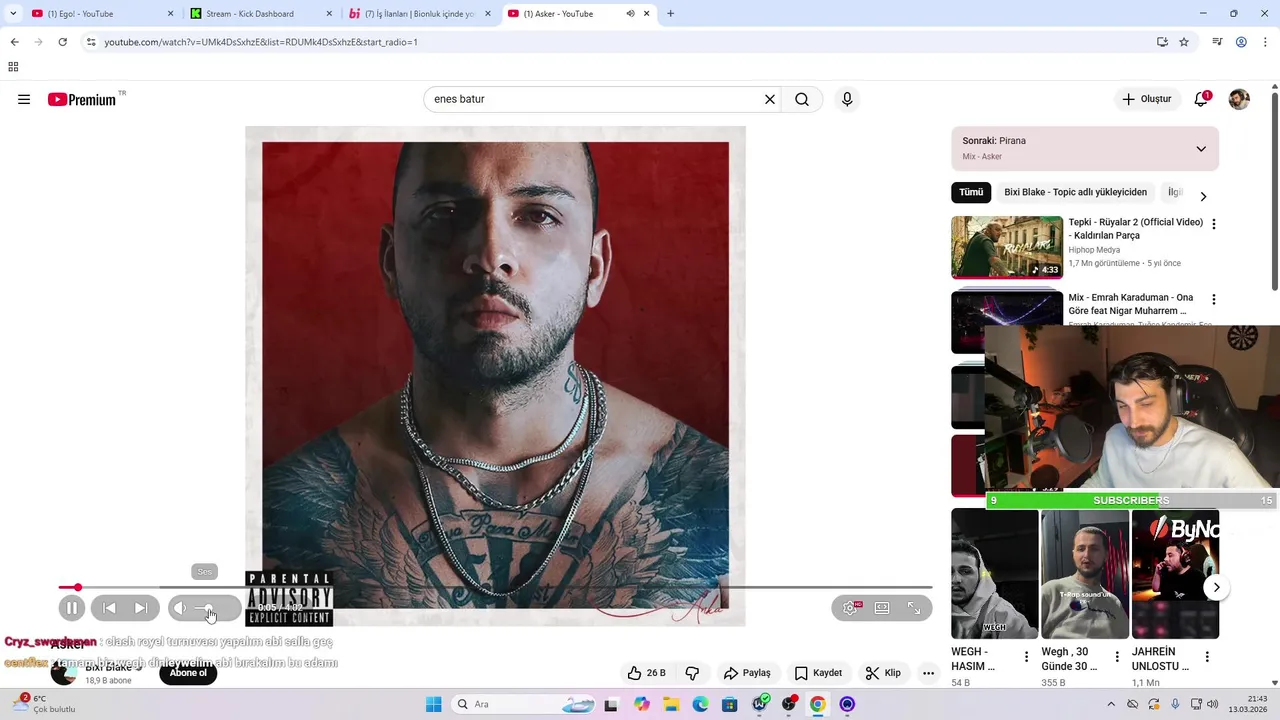Open File Explorer from taskbar

pos(671,704)
